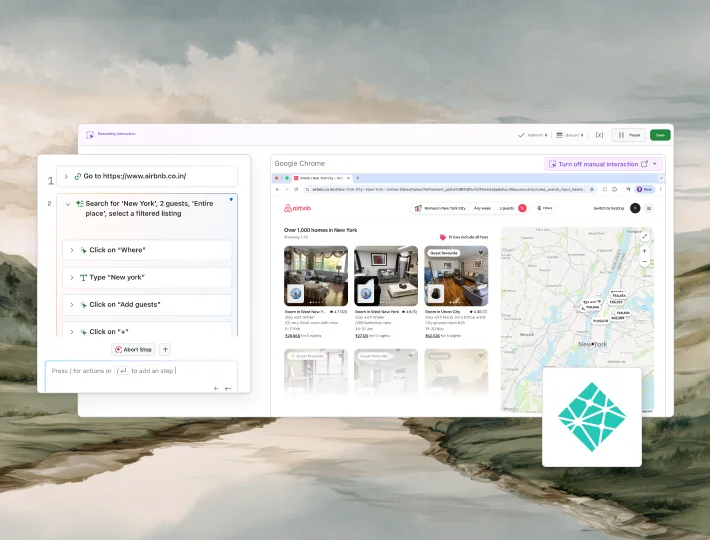Select the Airbnb New York City browser tab
710x540 pixels.
(x=320, y=178)
